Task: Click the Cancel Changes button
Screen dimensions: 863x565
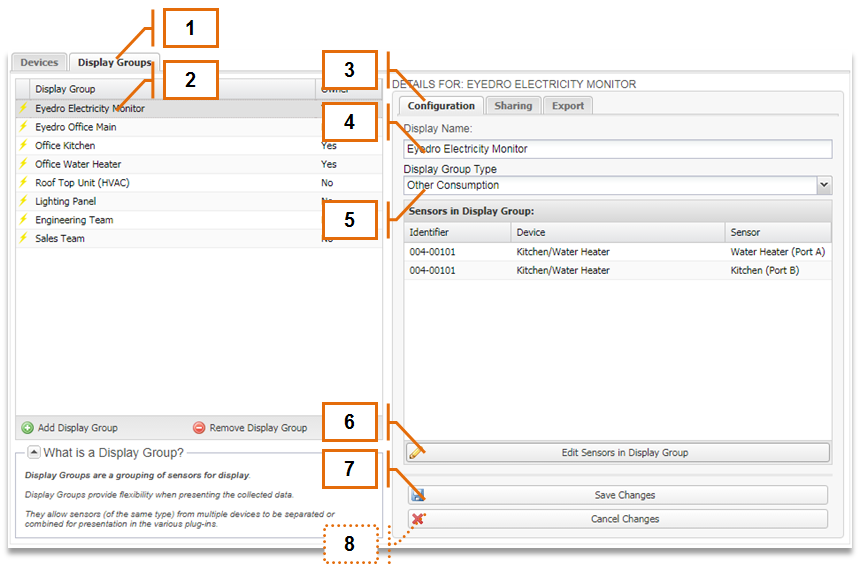Action: (x=618, y=519)
